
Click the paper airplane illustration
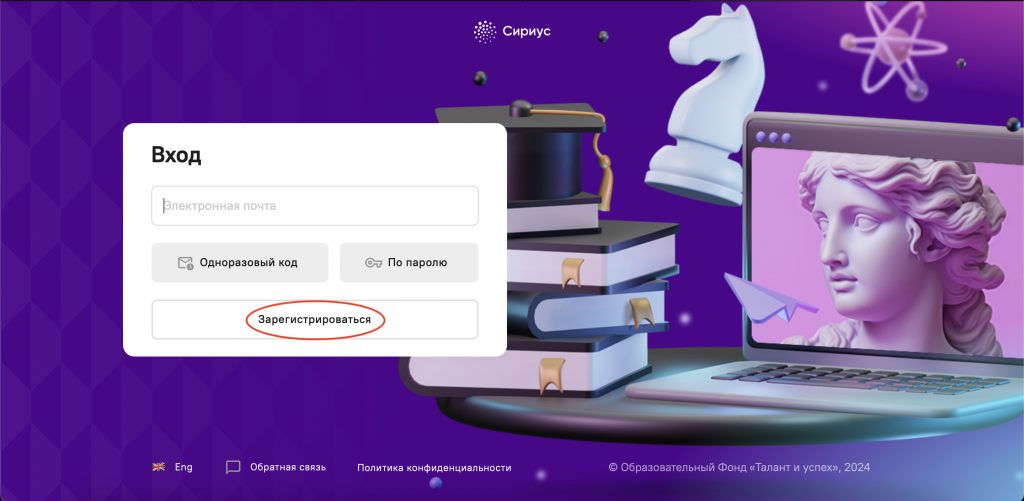coord(767,297)
